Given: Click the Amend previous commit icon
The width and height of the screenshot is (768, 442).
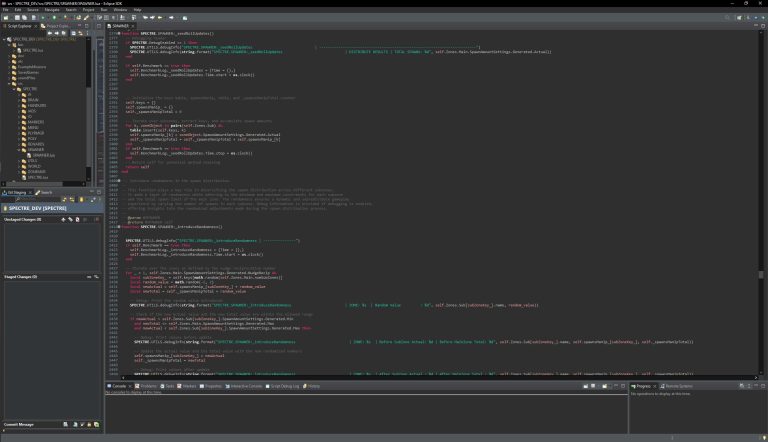Looking at the screenshot, I should 75,424.
